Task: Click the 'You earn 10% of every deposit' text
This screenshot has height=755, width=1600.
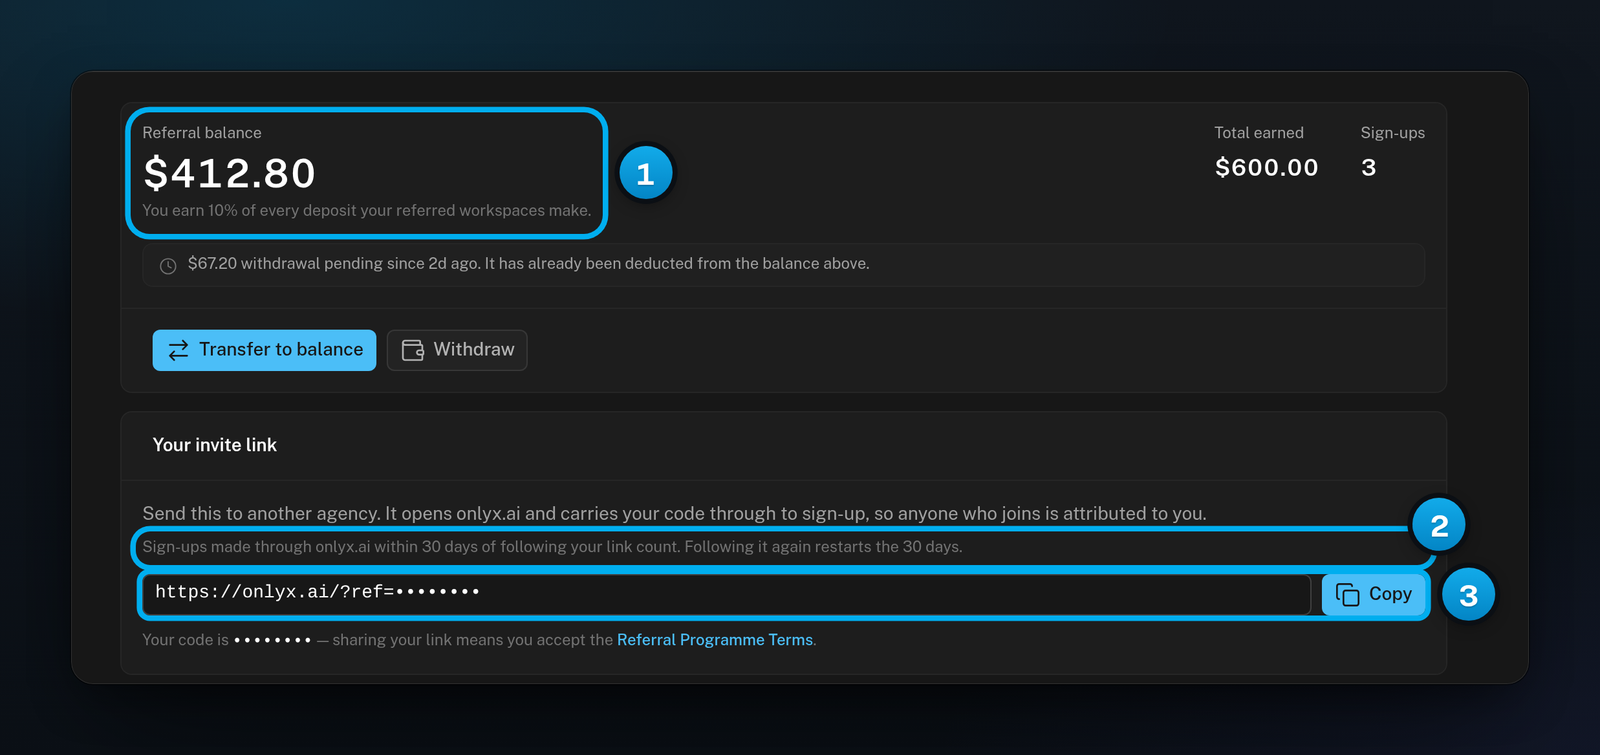Action: point(367,211)
